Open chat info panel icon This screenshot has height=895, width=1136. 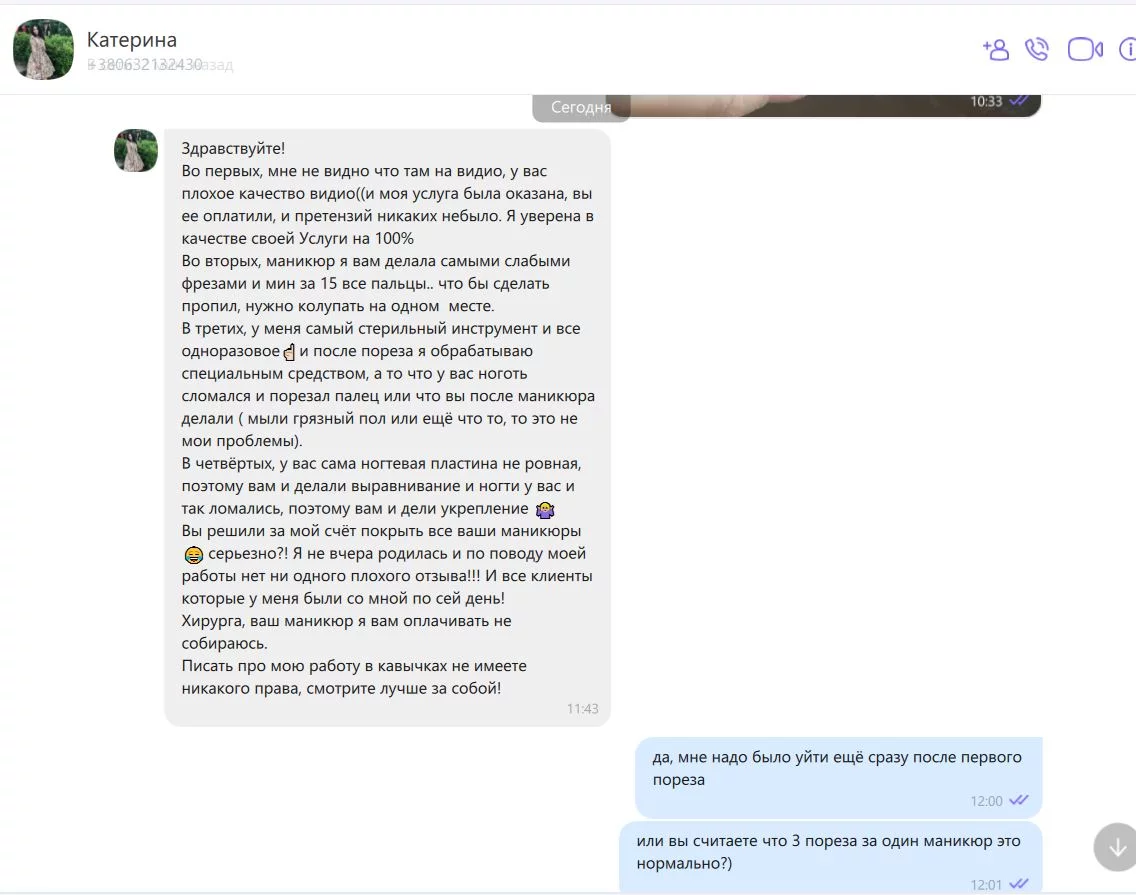[x=1128, y=49]
